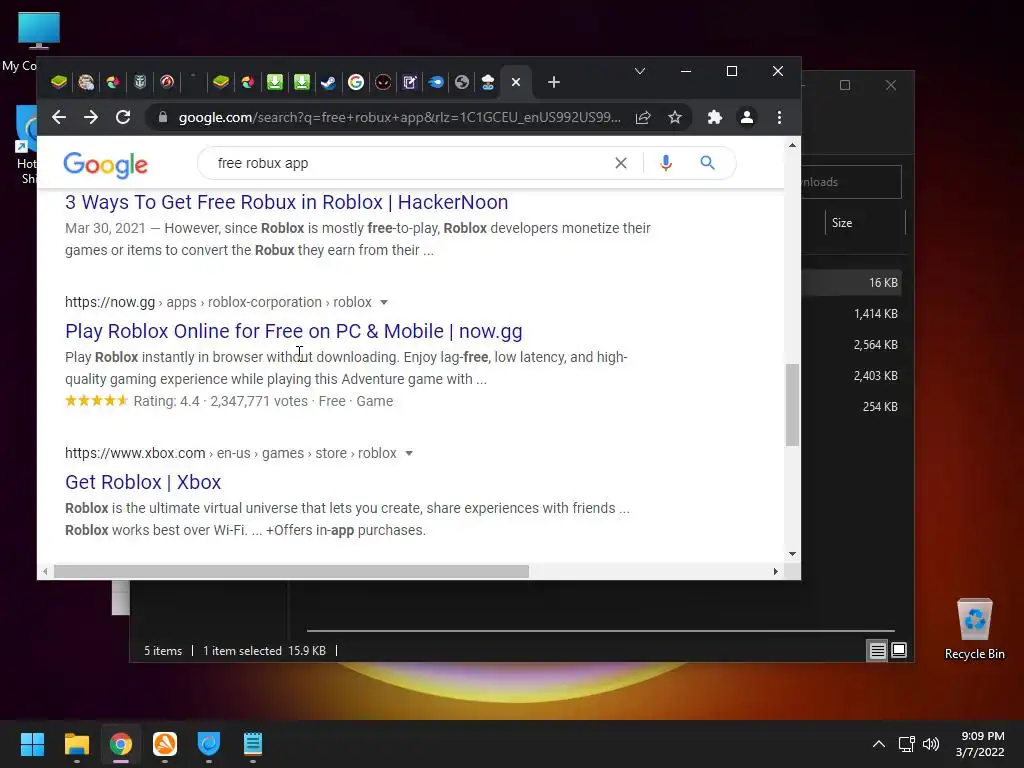Open Chrome's three-dot menu

click(779, 118)
